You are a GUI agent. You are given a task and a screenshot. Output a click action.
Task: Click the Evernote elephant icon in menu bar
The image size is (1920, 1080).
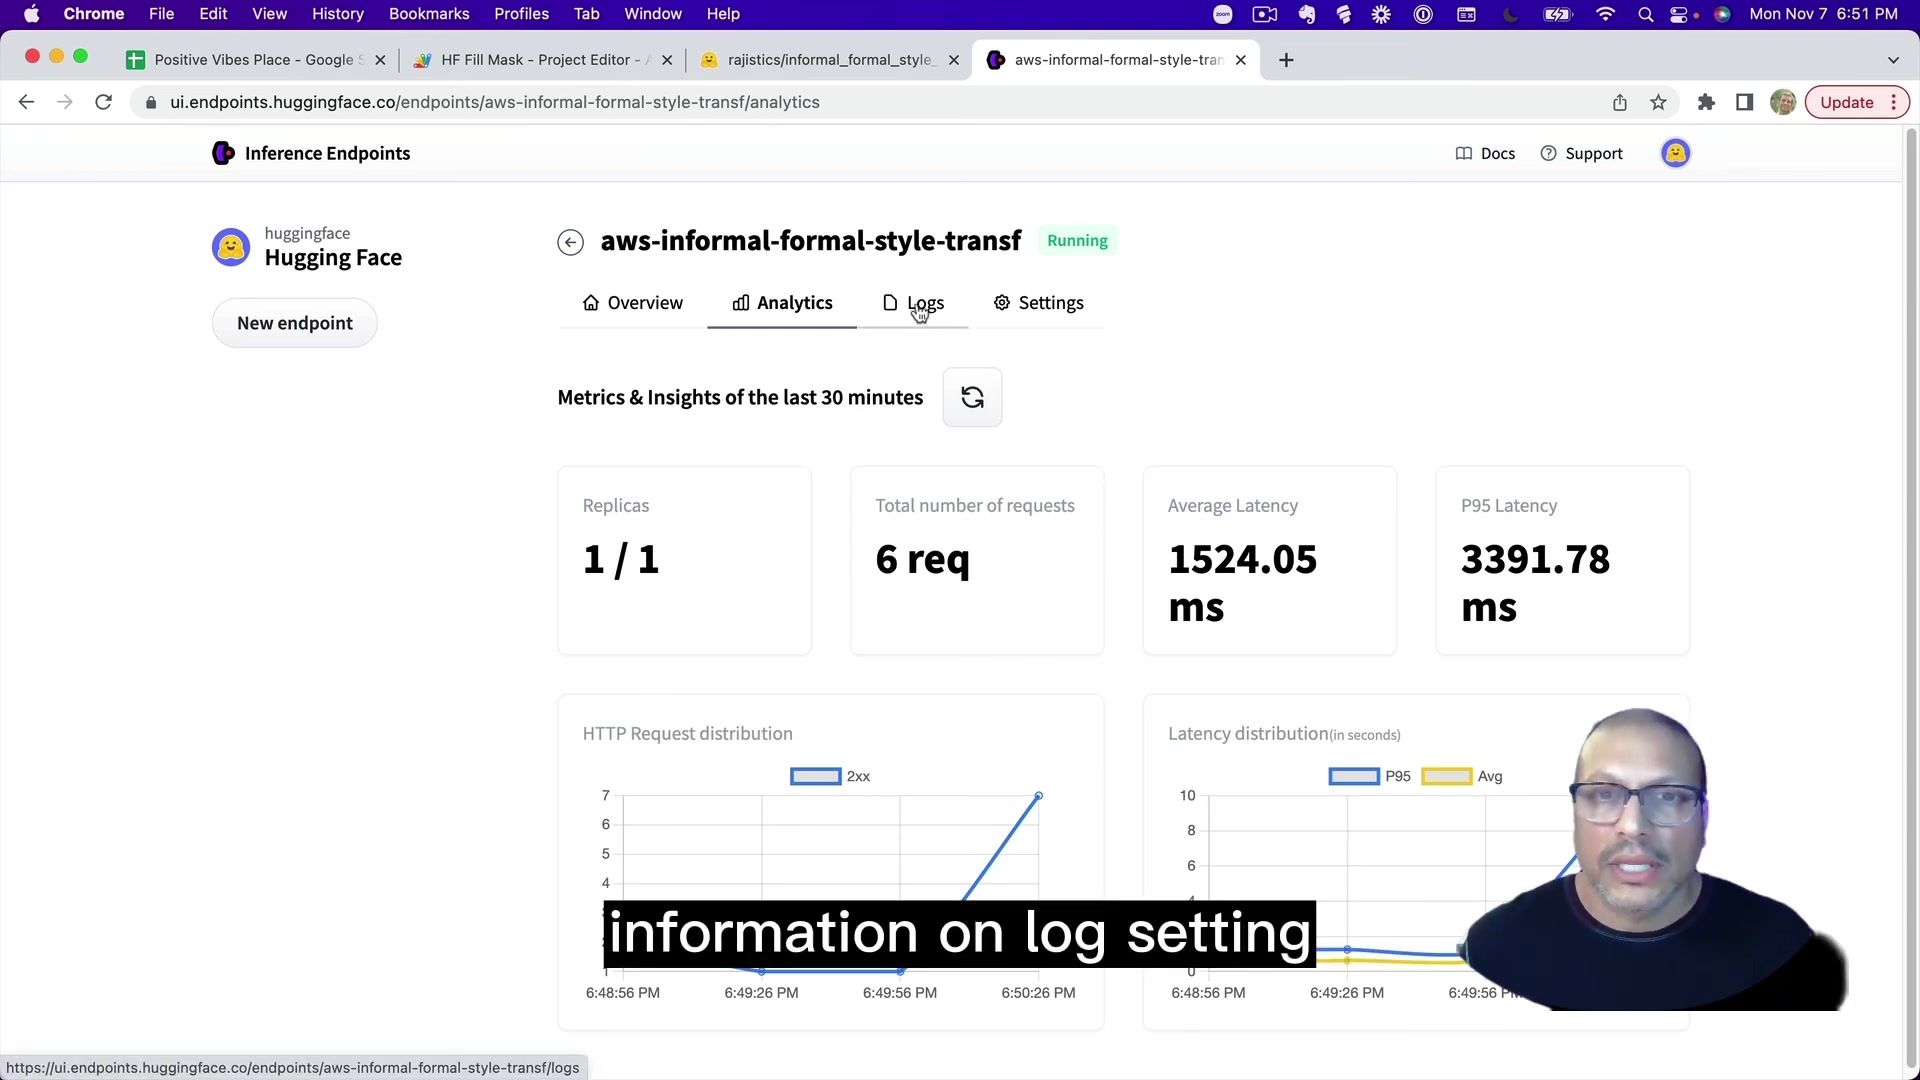click(1306, 14)
